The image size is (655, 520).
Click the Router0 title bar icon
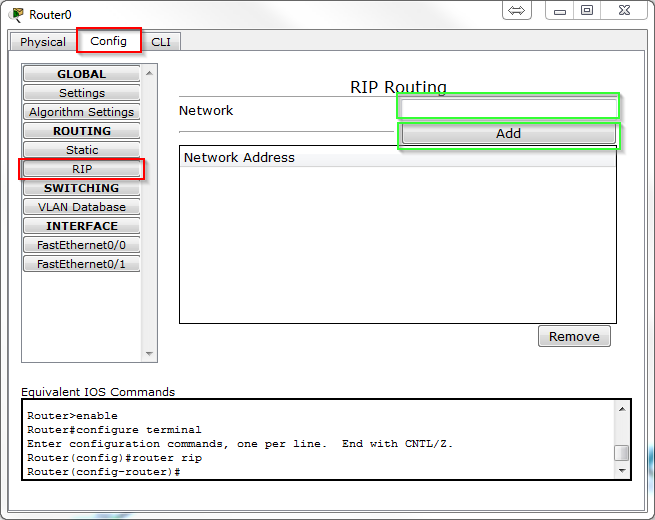point(16,14)
